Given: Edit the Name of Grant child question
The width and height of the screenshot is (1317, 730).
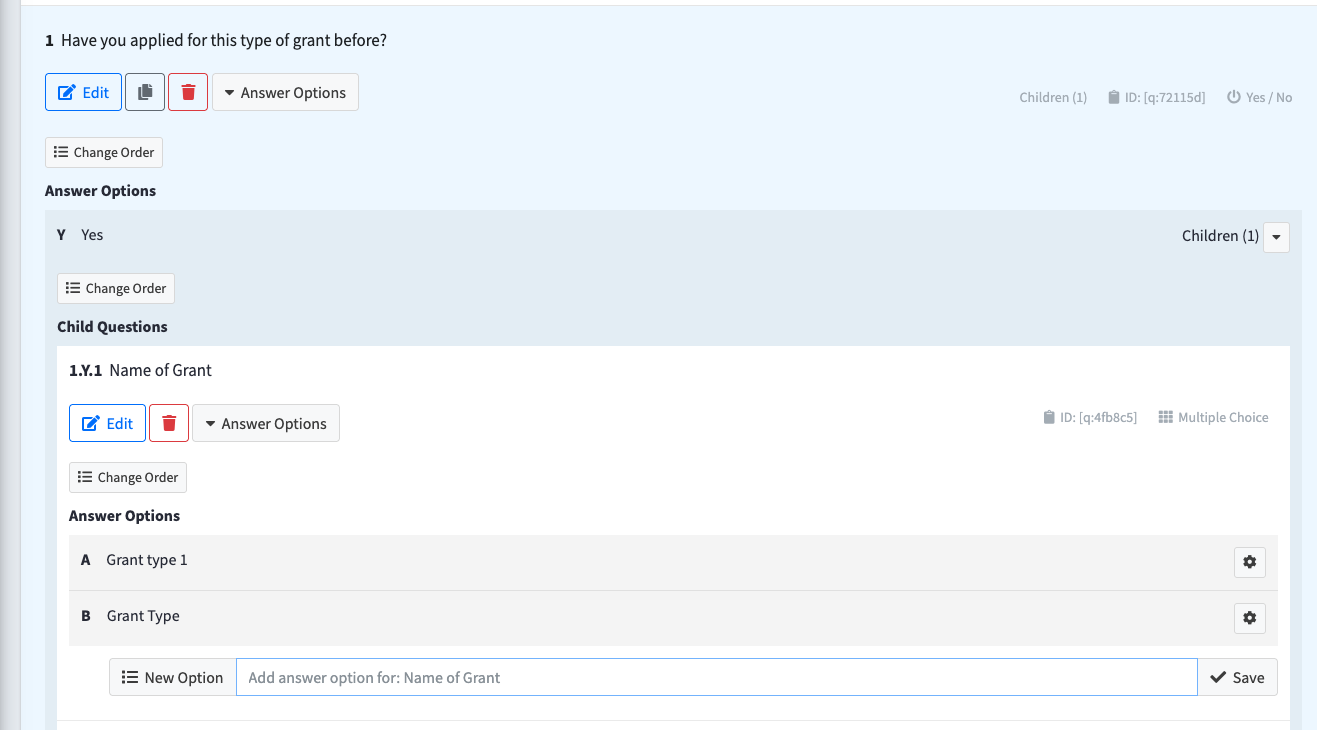Looking at the screenshot, I should coord(108,423).
